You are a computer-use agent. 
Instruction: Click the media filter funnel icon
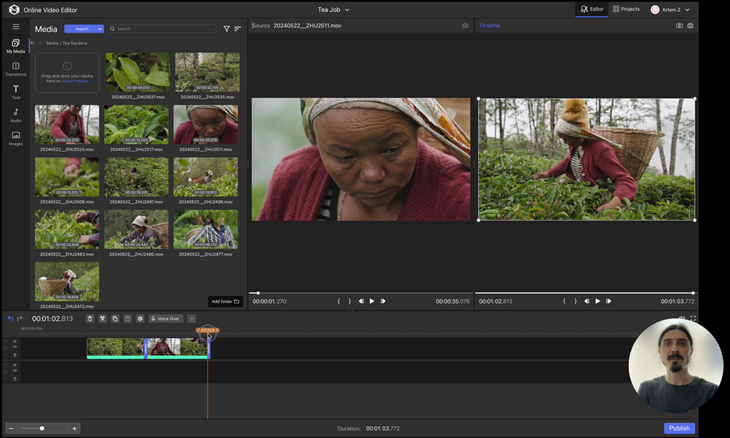tap(227, 29)
